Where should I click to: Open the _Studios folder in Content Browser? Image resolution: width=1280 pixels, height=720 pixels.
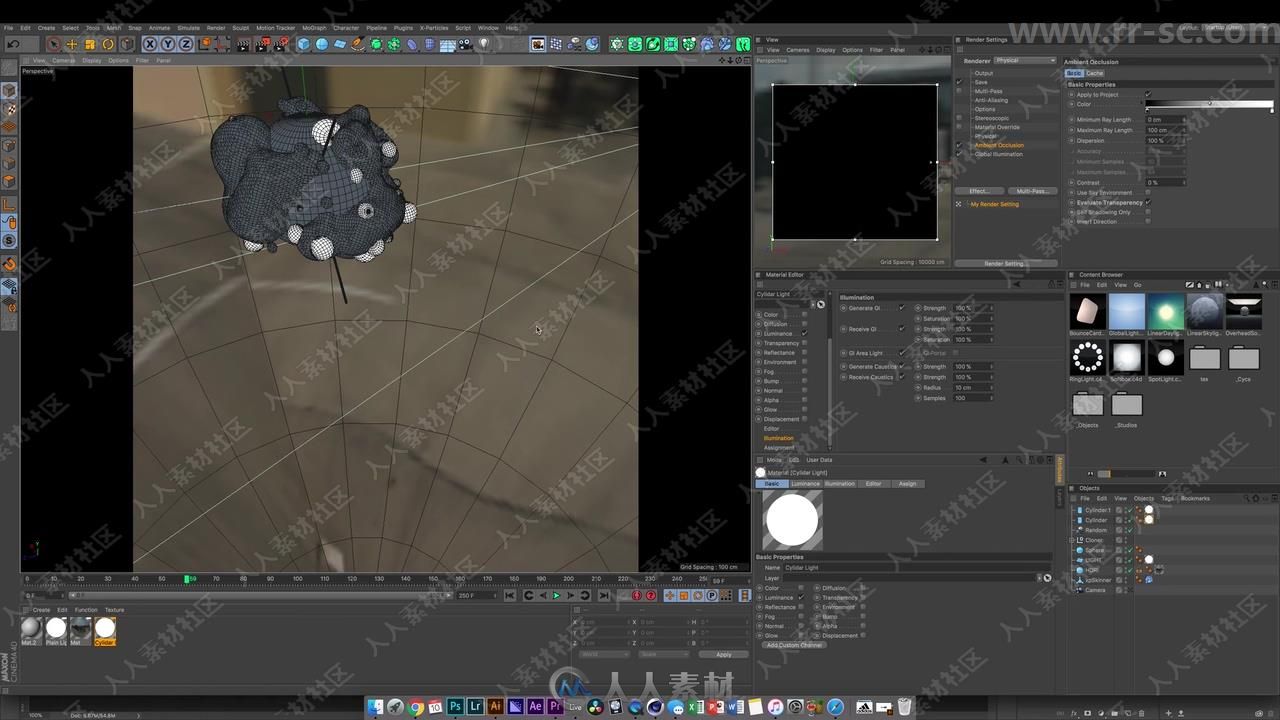coord(1126,404)
